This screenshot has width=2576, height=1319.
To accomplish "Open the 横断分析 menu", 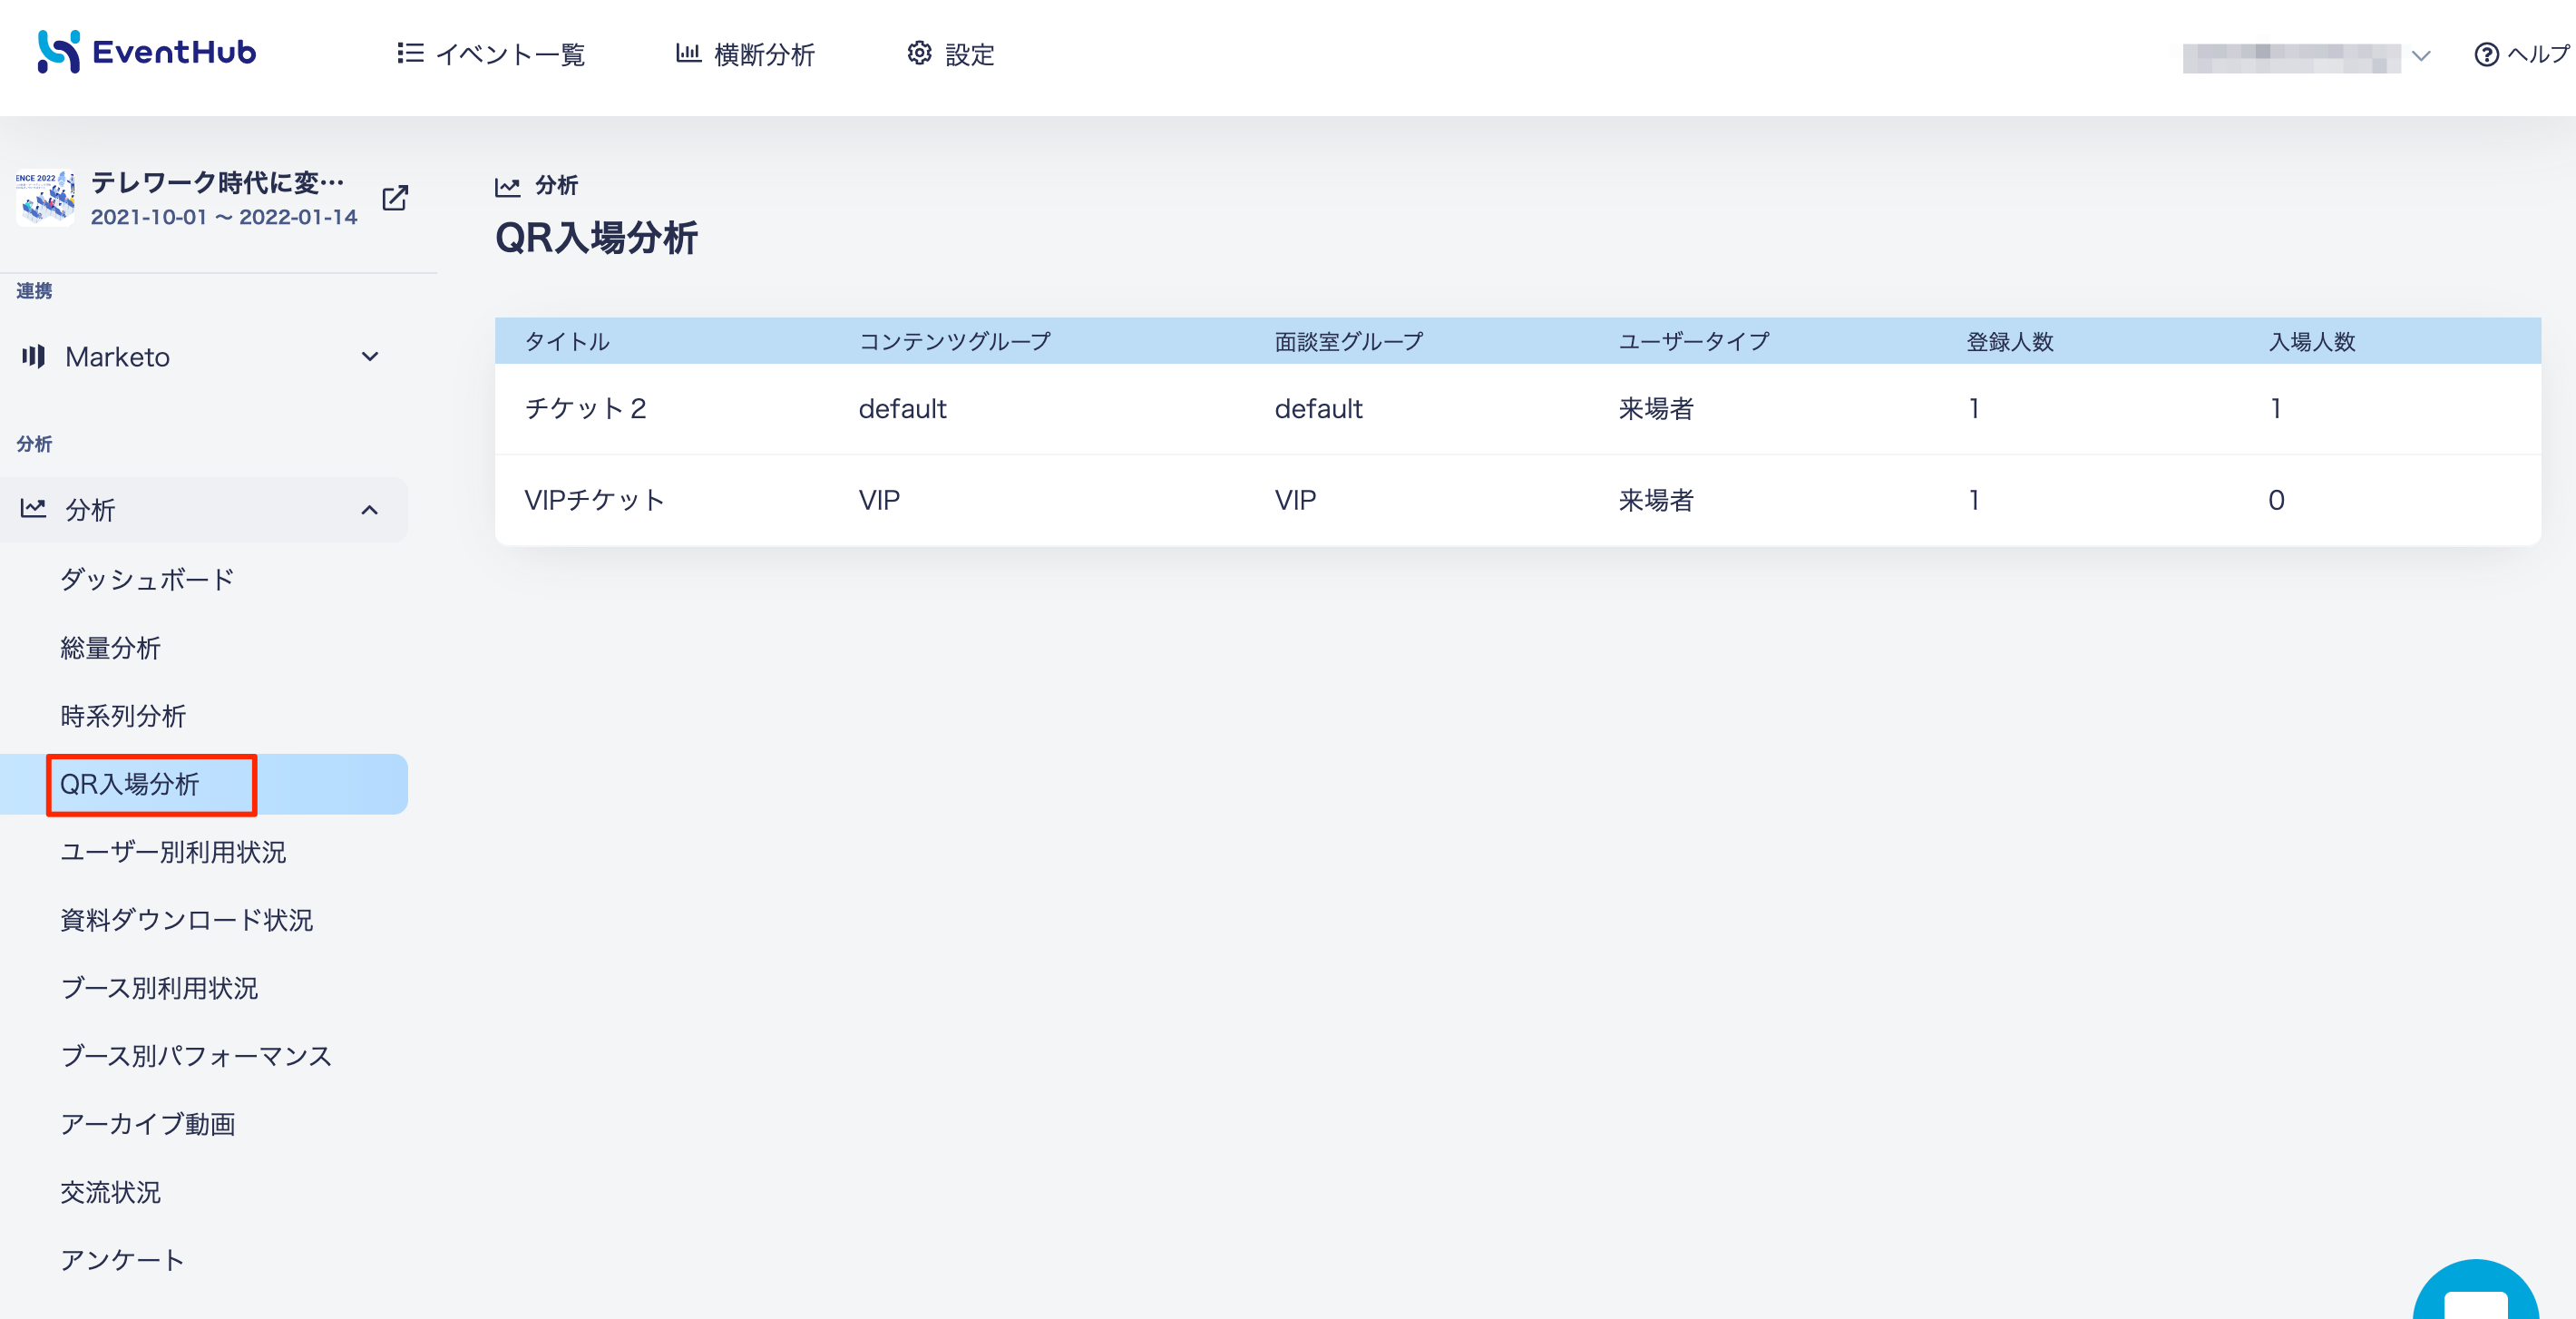I will tap(745, 54).
